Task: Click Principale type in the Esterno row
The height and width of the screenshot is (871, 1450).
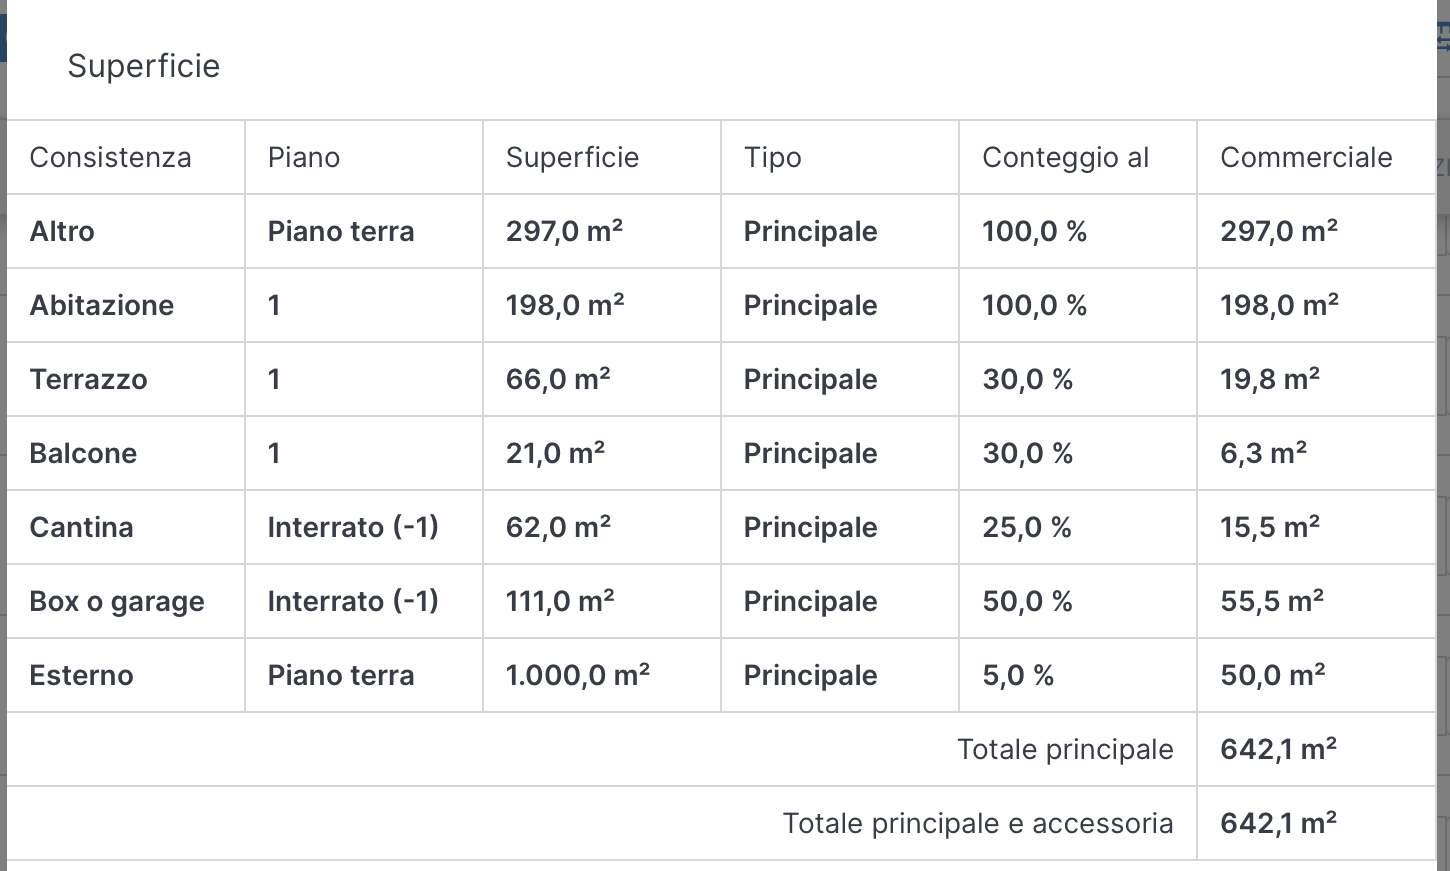Action: 810,675
